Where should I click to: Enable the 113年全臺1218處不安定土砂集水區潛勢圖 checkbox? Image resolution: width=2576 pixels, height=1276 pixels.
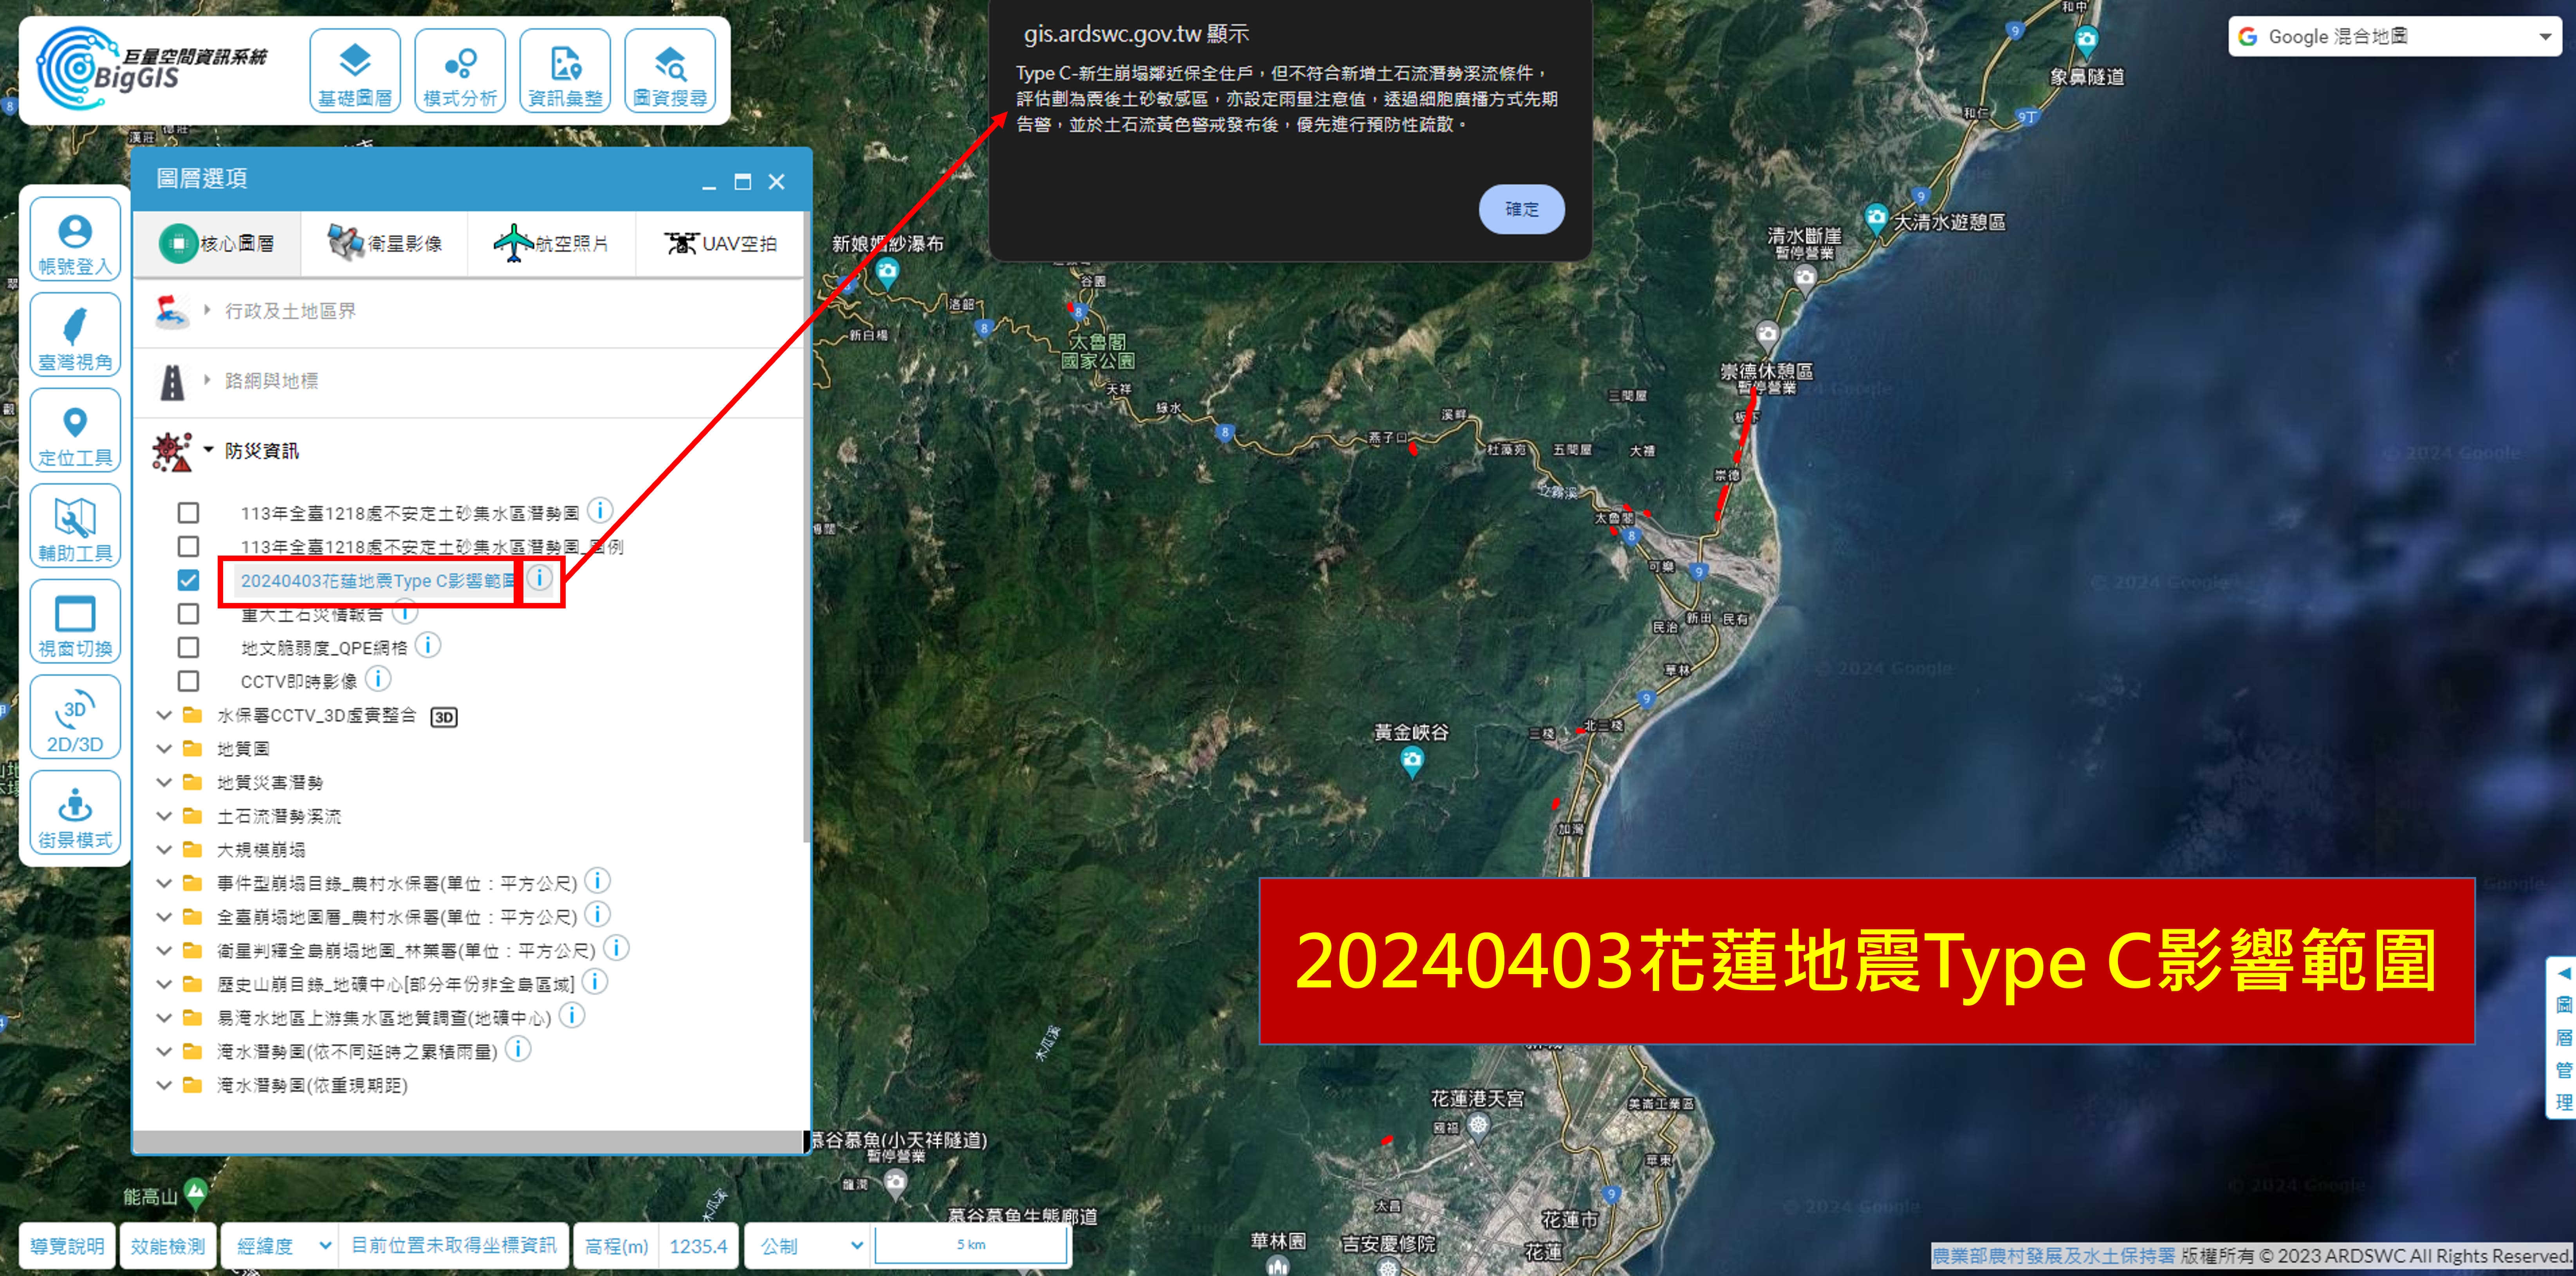pyautogui.click(x=188, y=513)
